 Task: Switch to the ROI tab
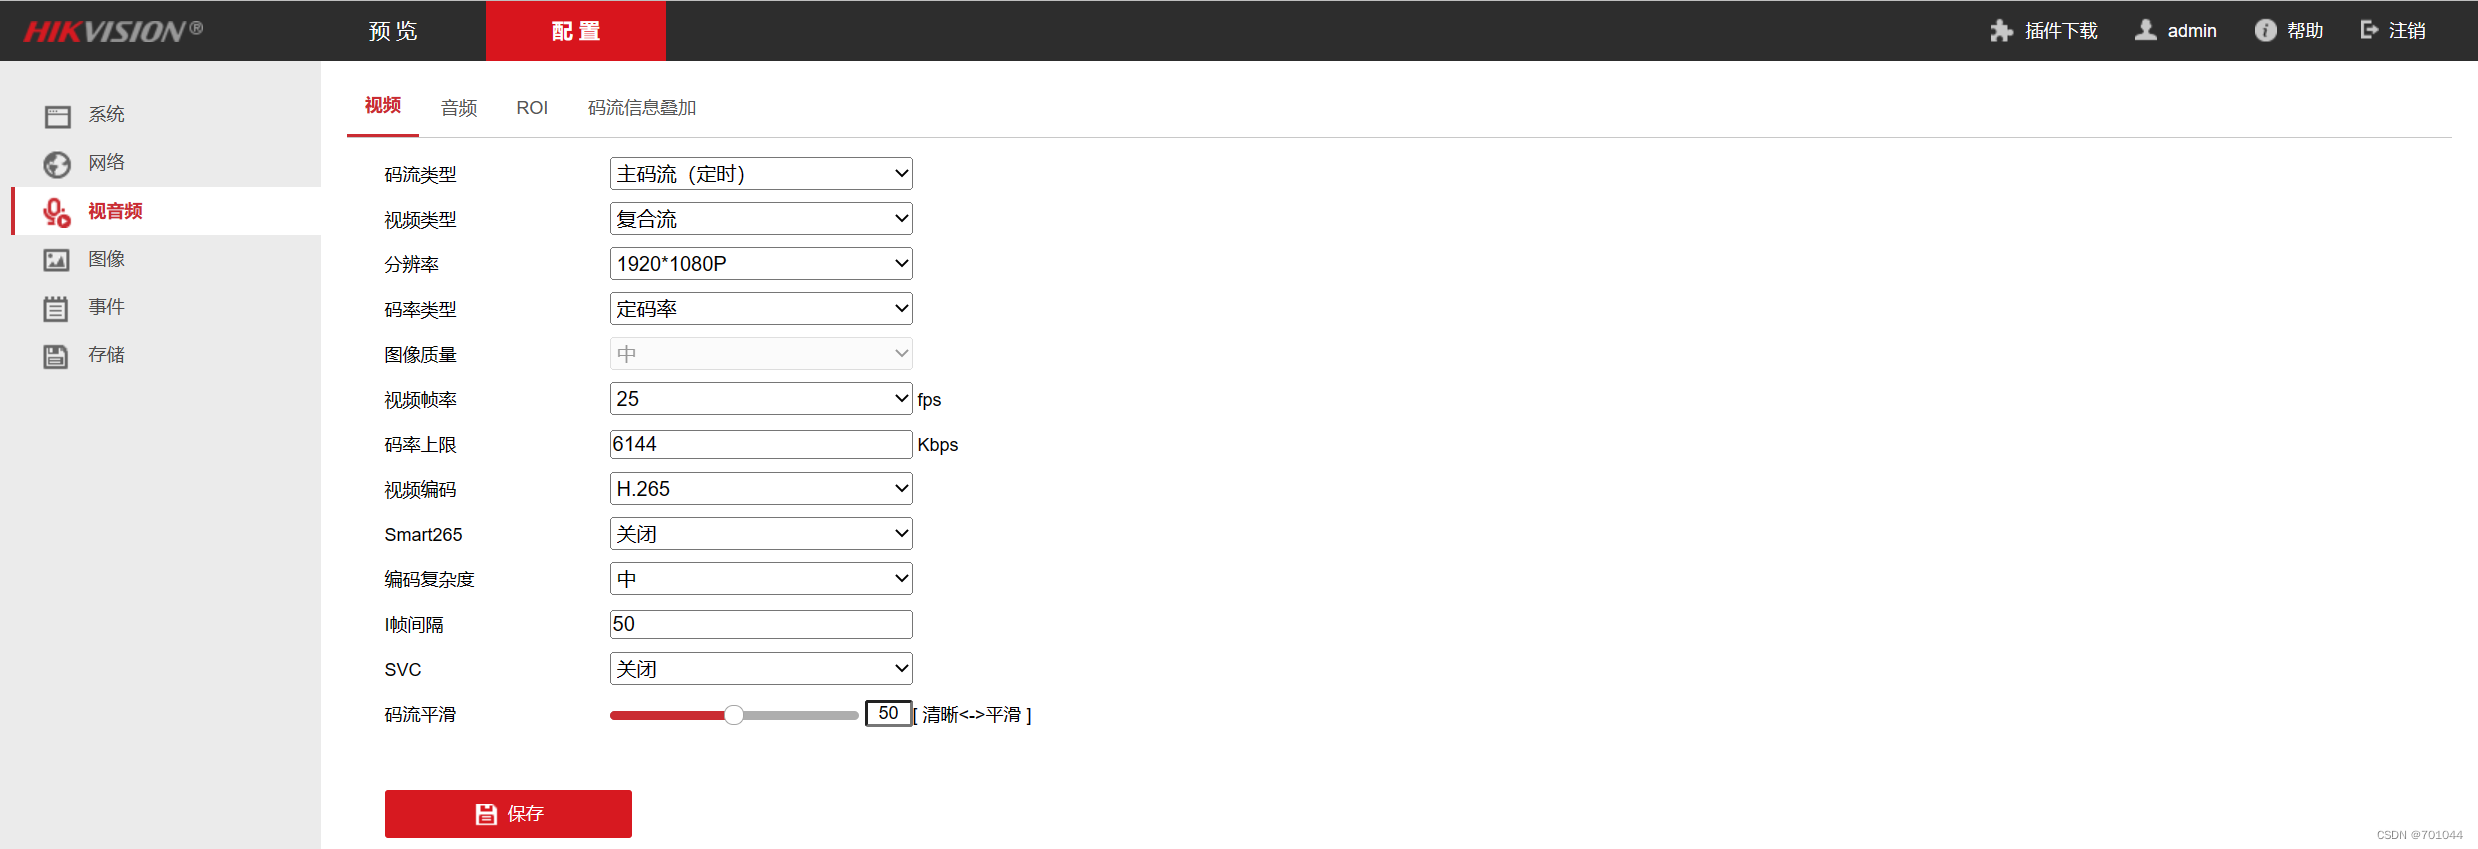(532, 108)
